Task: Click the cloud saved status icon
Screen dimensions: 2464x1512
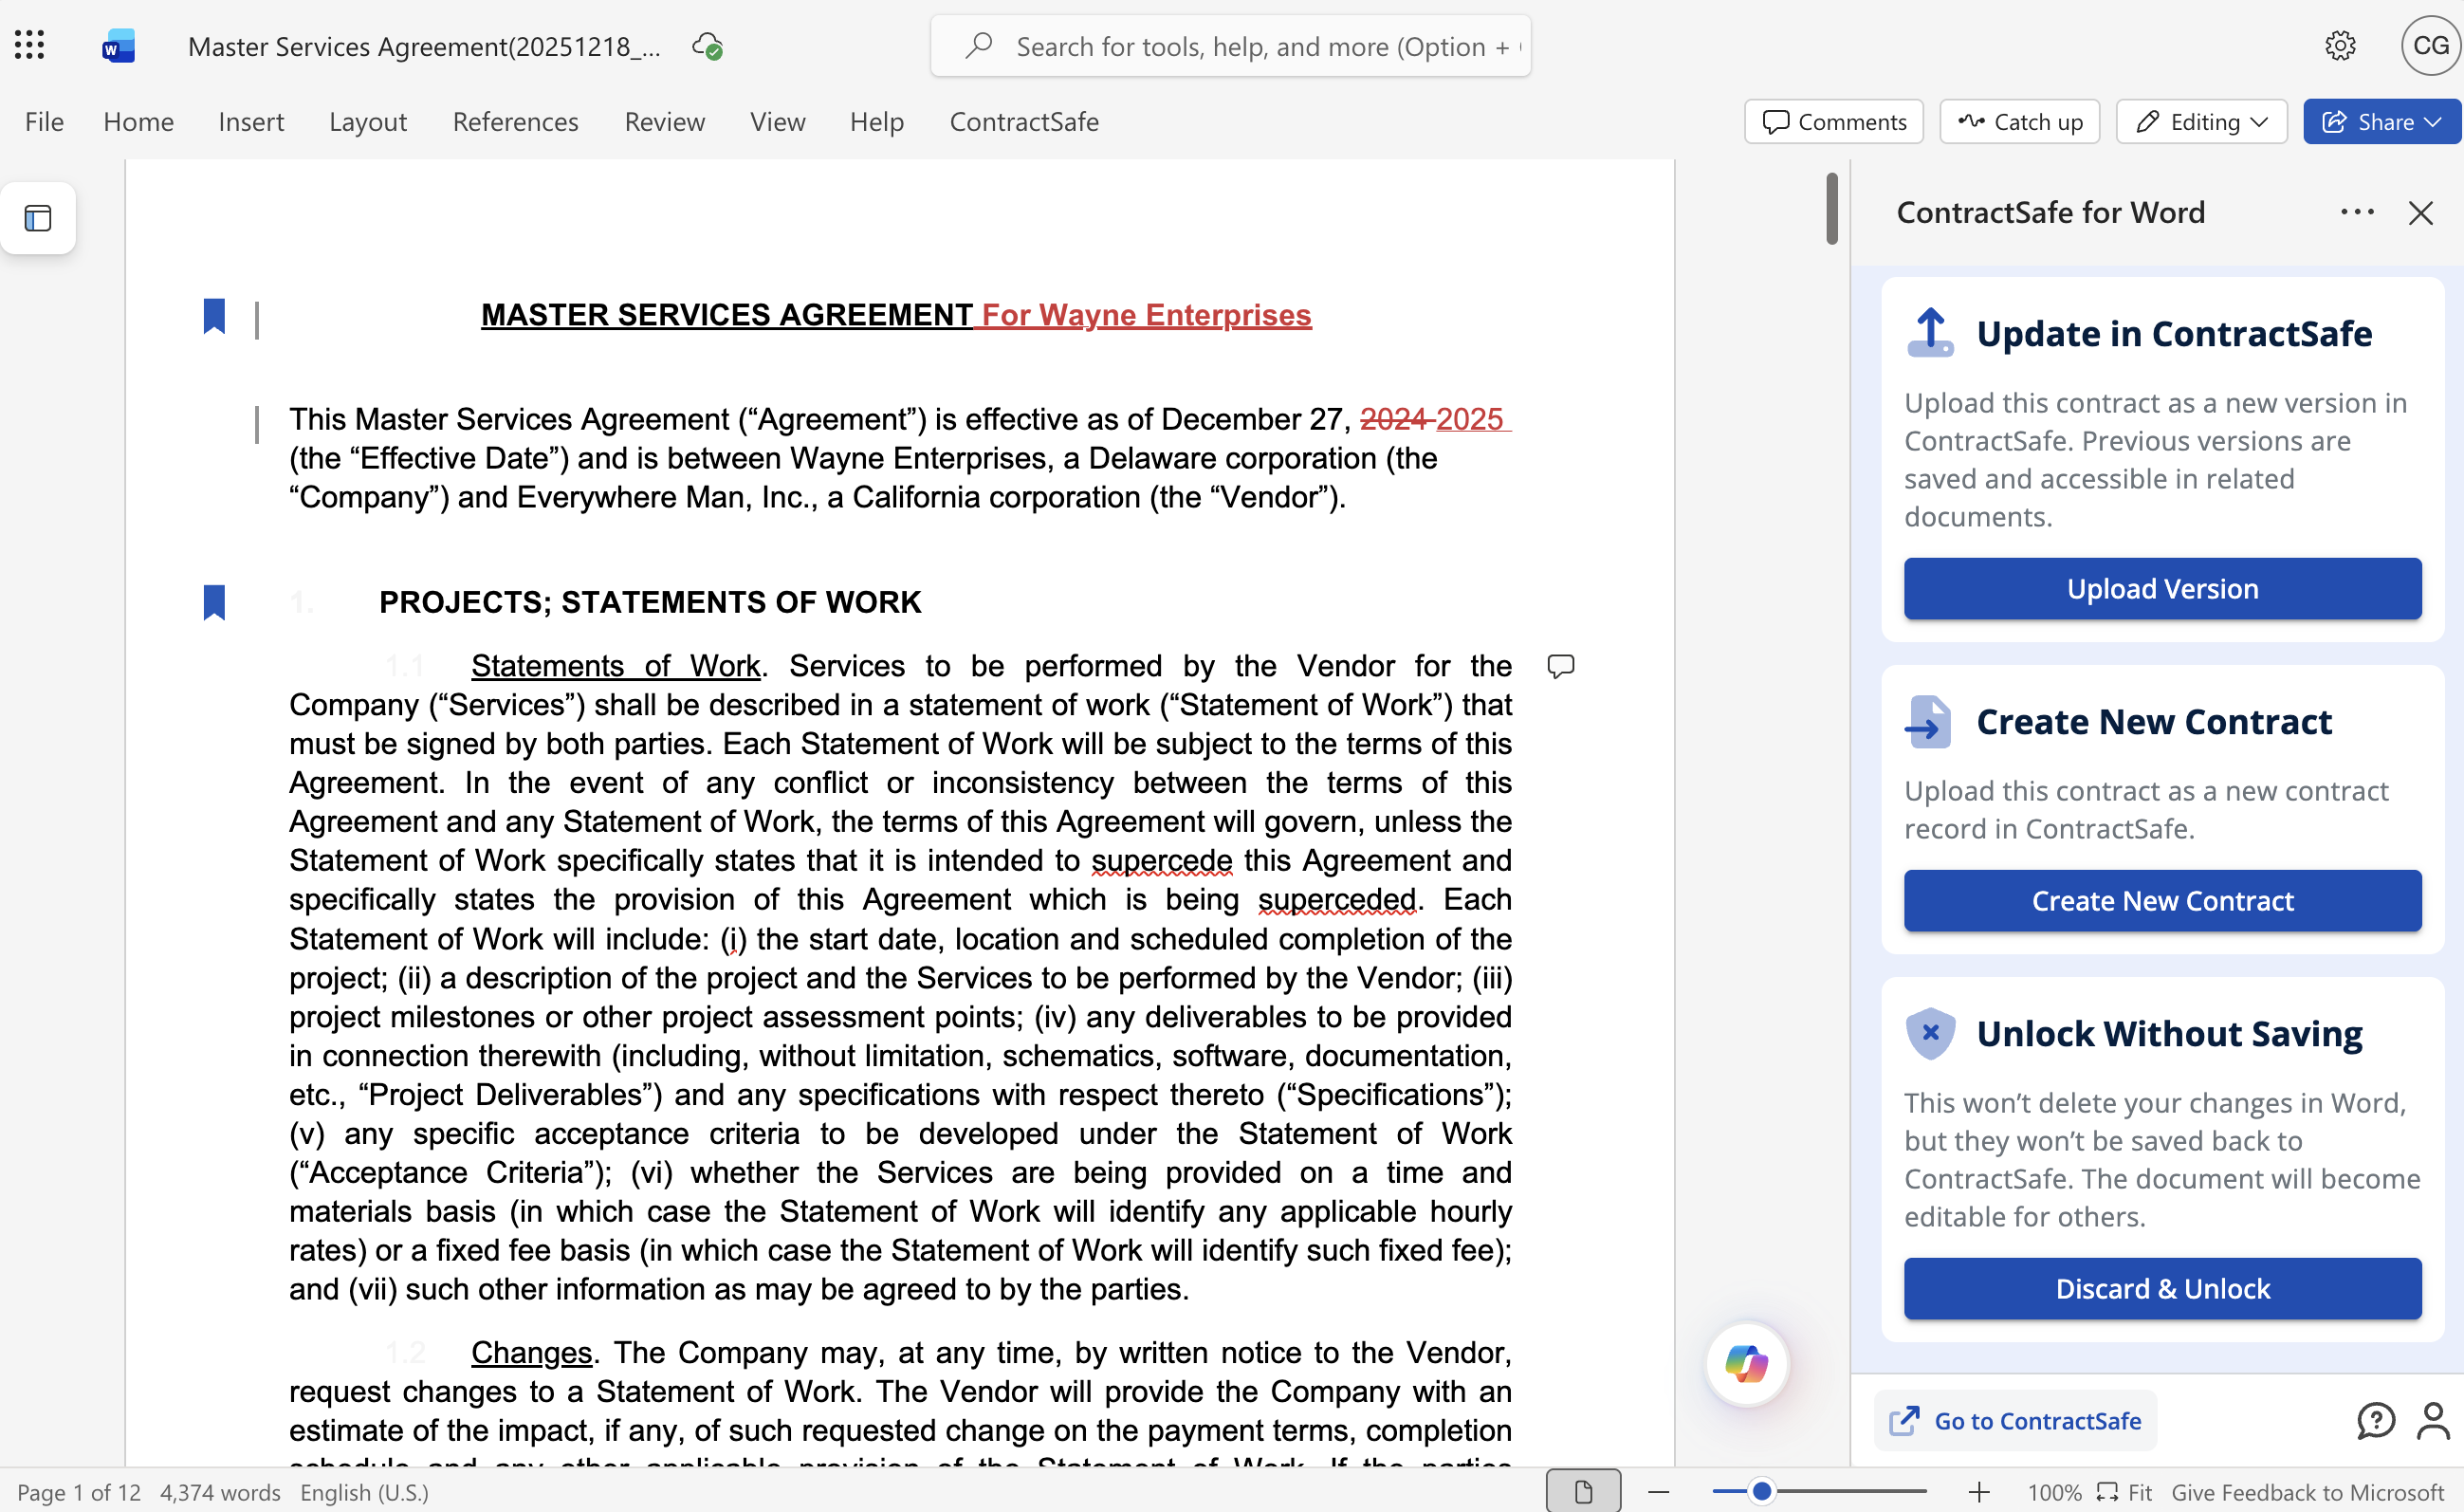Action: point(707,46)
